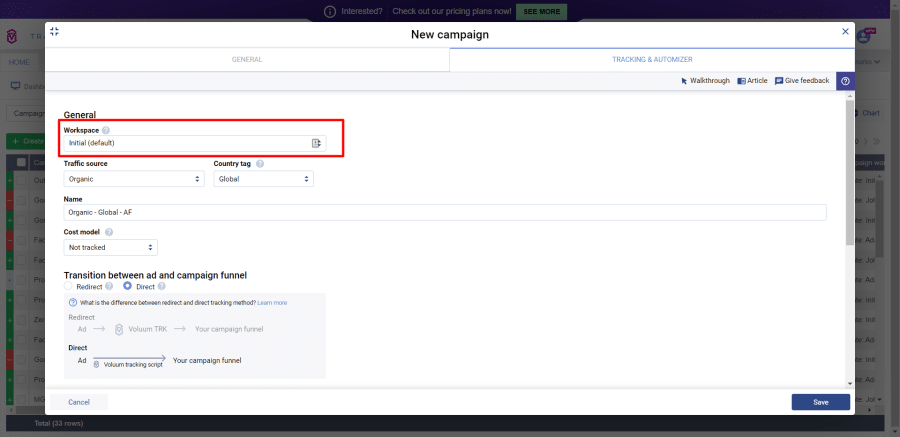The width and height of the screenshot is (900, 437).
Task: Click the Workspace list icon button
Action: (316, 143)
